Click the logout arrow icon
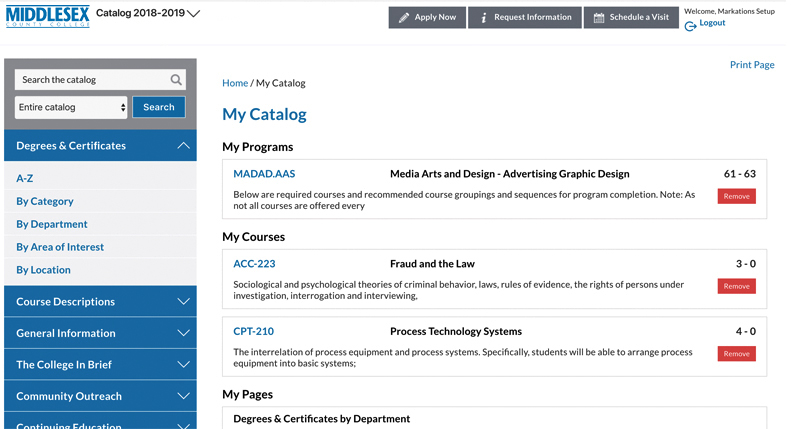 click(x=690, y=26)
